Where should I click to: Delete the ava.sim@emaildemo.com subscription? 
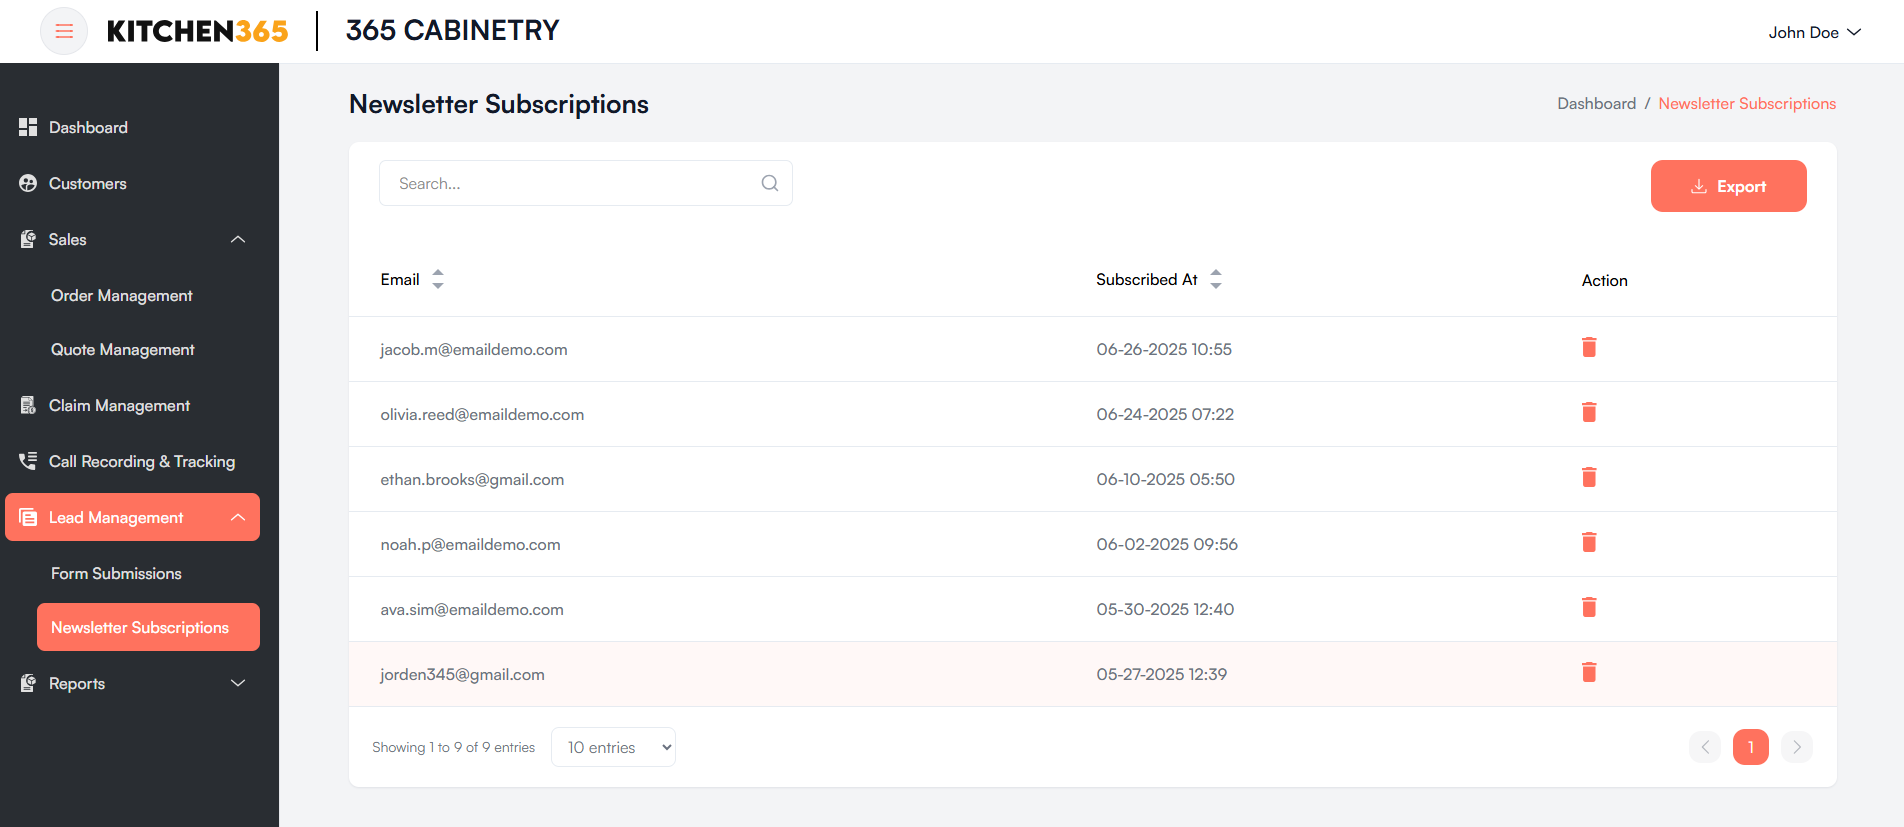coord(1589,607)
